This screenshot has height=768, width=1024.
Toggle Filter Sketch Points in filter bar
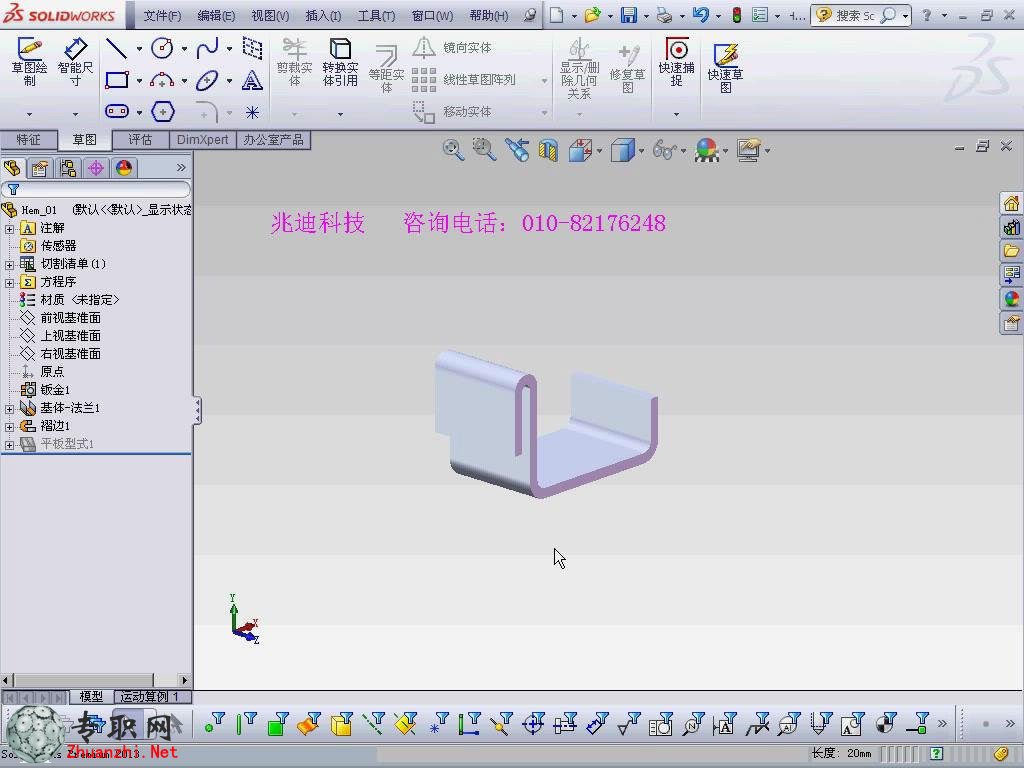click(437, 723)
